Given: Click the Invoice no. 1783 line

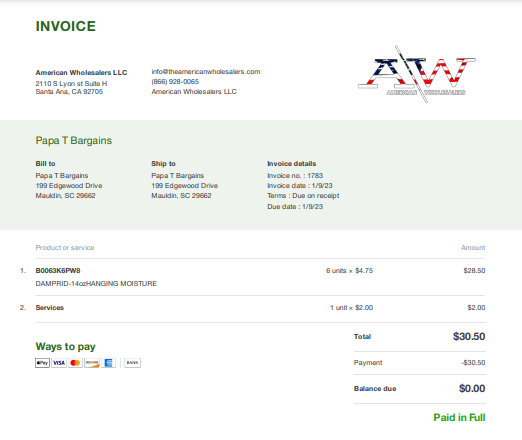Looking at the screenshot, I should [295, 176].
